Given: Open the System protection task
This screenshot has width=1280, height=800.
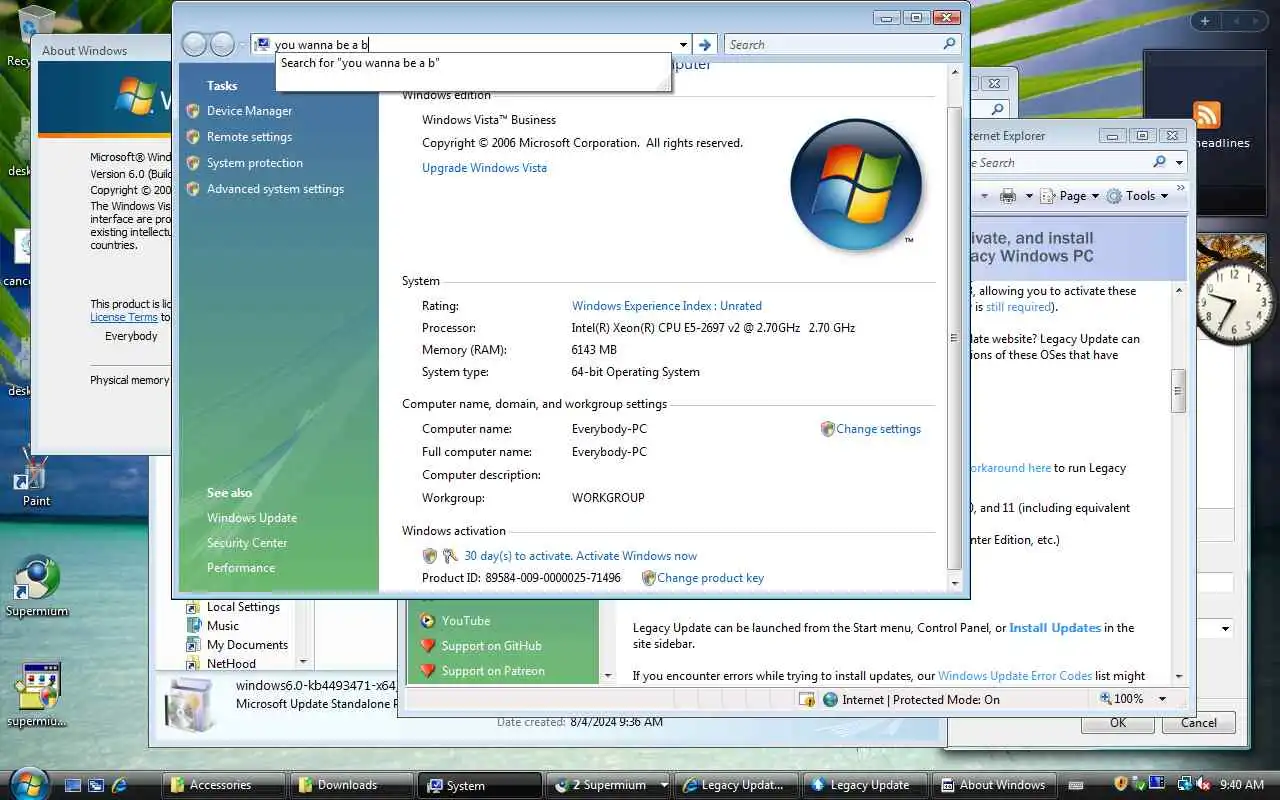Looking at the screenshot, I should coord(254,163).
